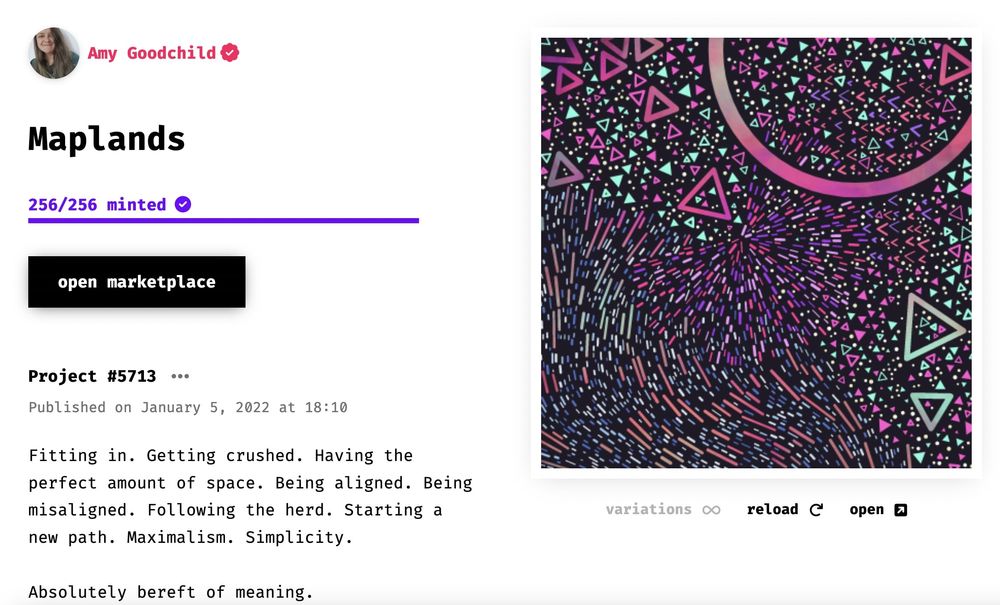Open the Amy Goodchild author link

(x=151, y=53)
